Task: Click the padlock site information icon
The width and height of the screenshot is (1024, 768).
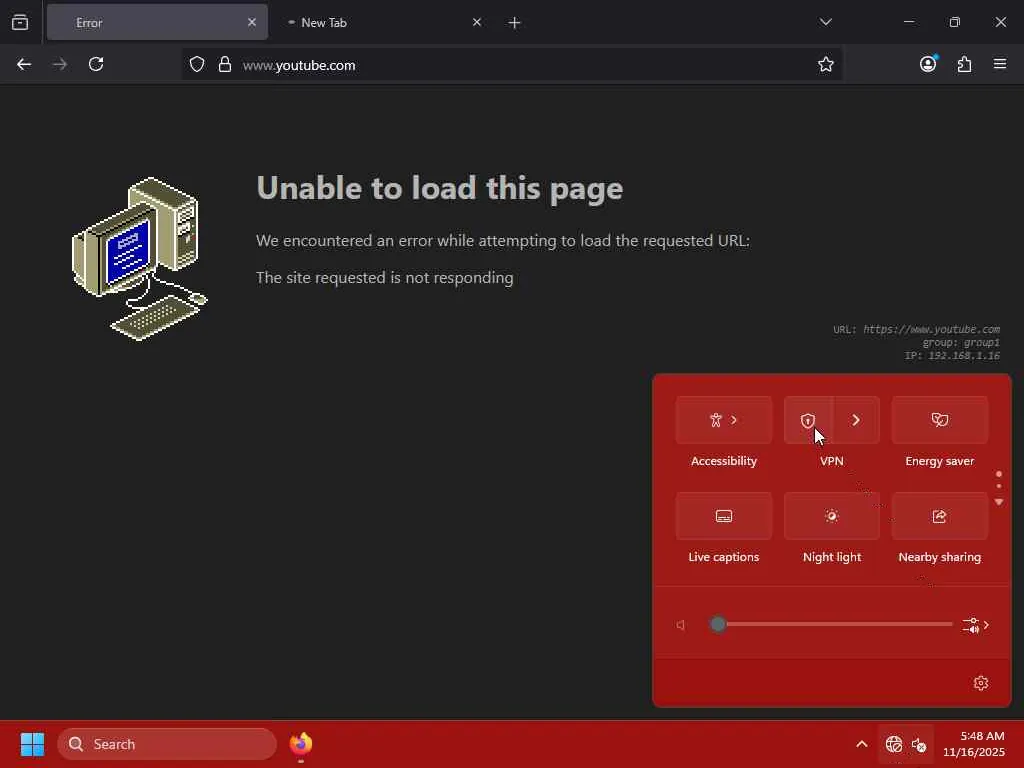Action: click(225, 64)
